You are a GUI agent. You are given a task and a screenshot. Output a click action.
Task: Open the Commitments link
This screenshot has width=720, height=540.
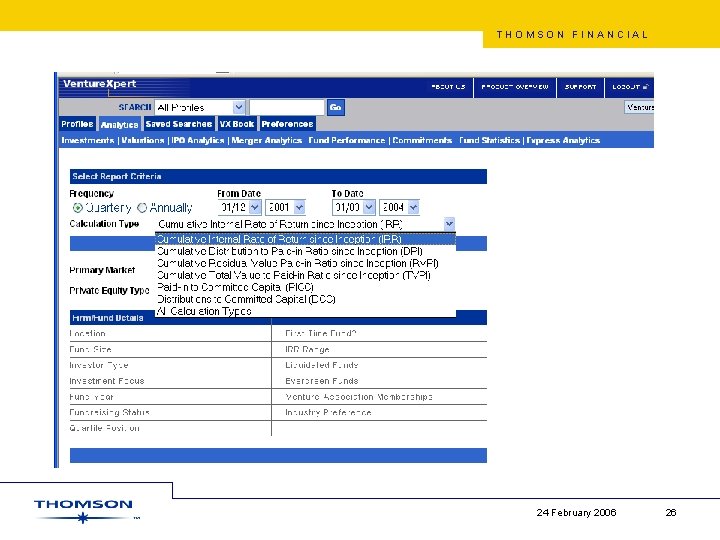click(422, 141)
